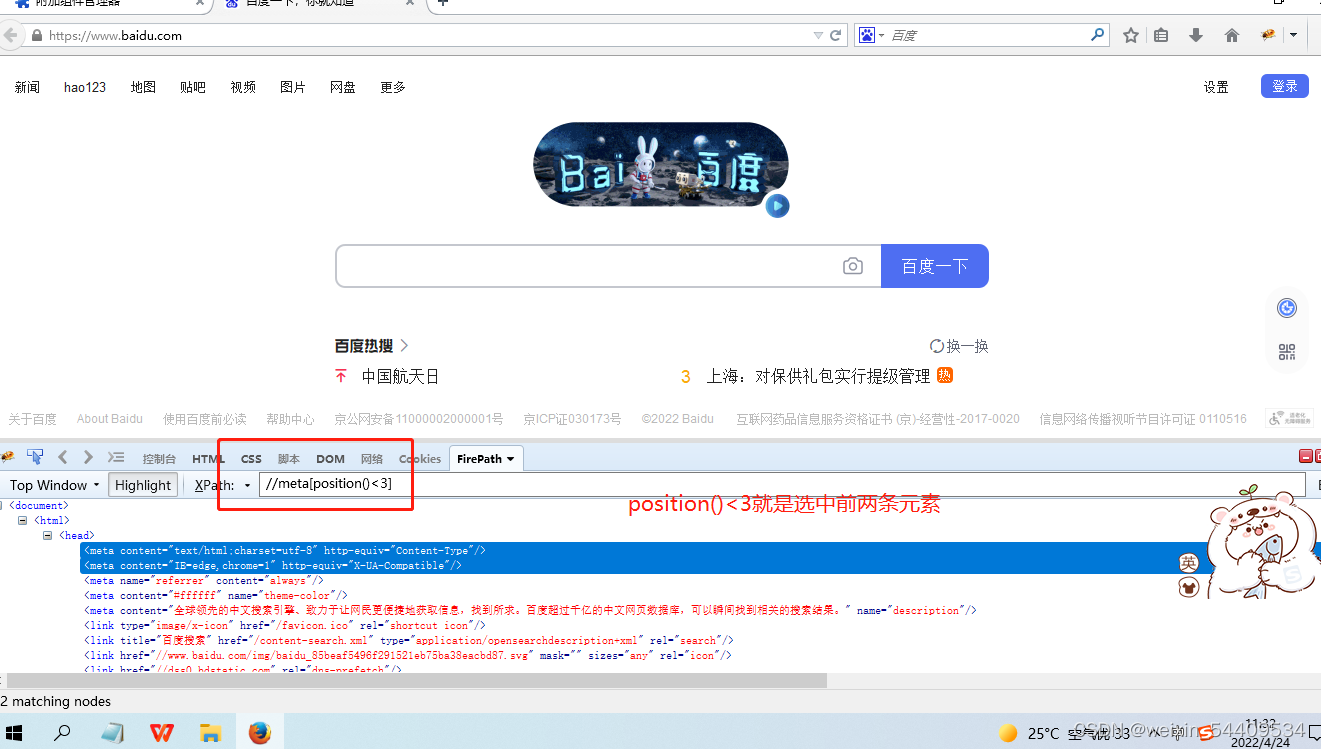This screenshot has height=749, width=1321.
Task: Go back with the Firebug left arrow
Action: (62, 457)
